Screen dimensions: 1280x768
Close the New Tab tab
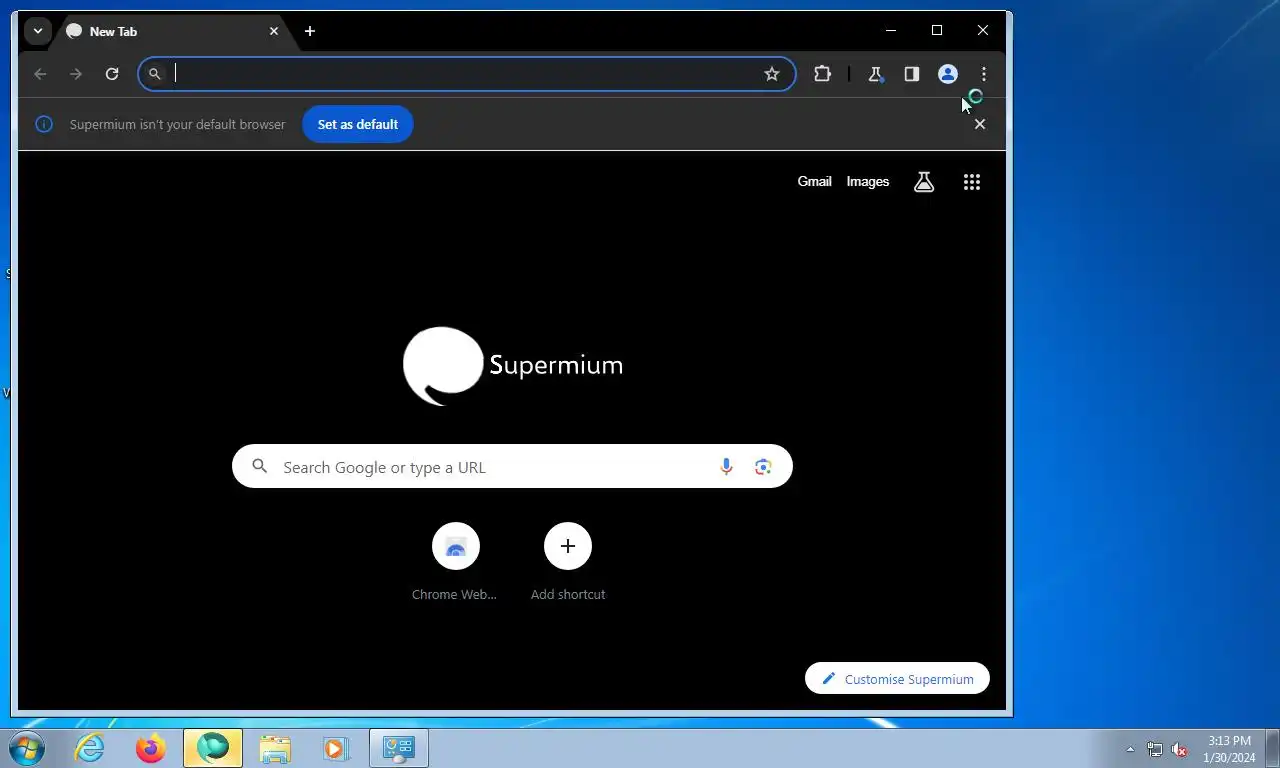[x=273, y=31]
